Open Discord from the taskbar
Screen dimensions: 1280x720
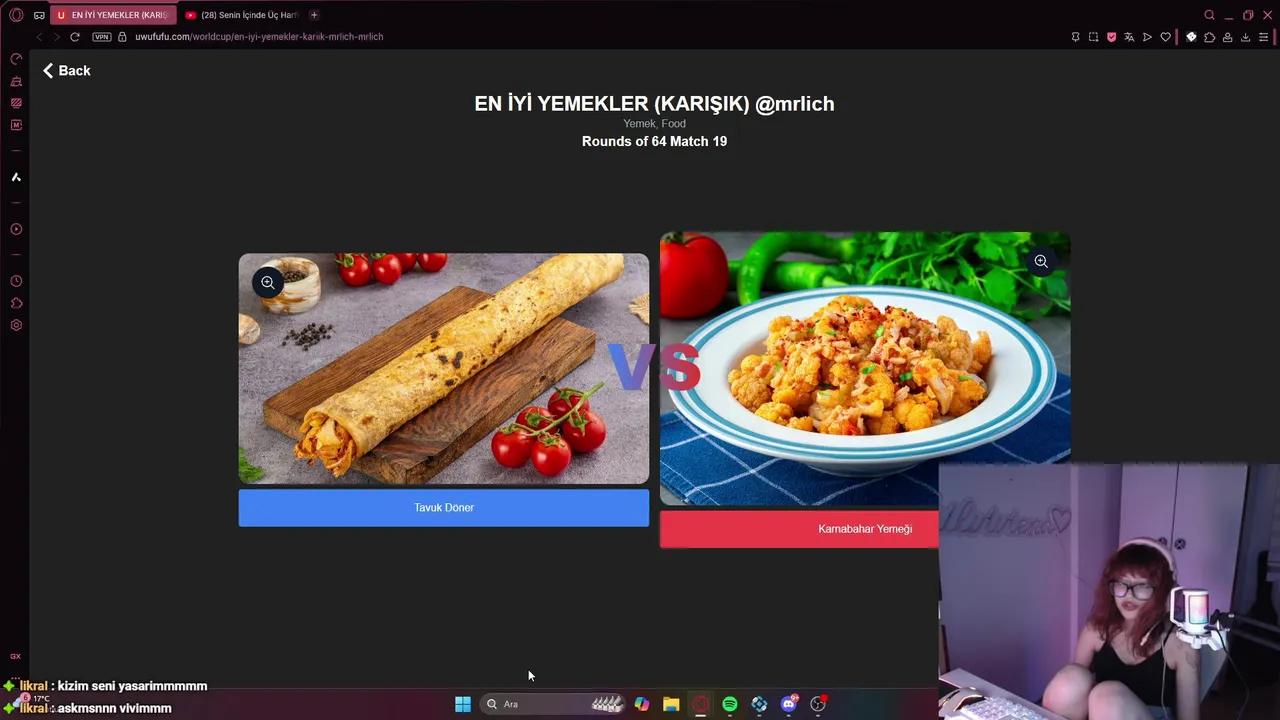(x=789, y=704)
